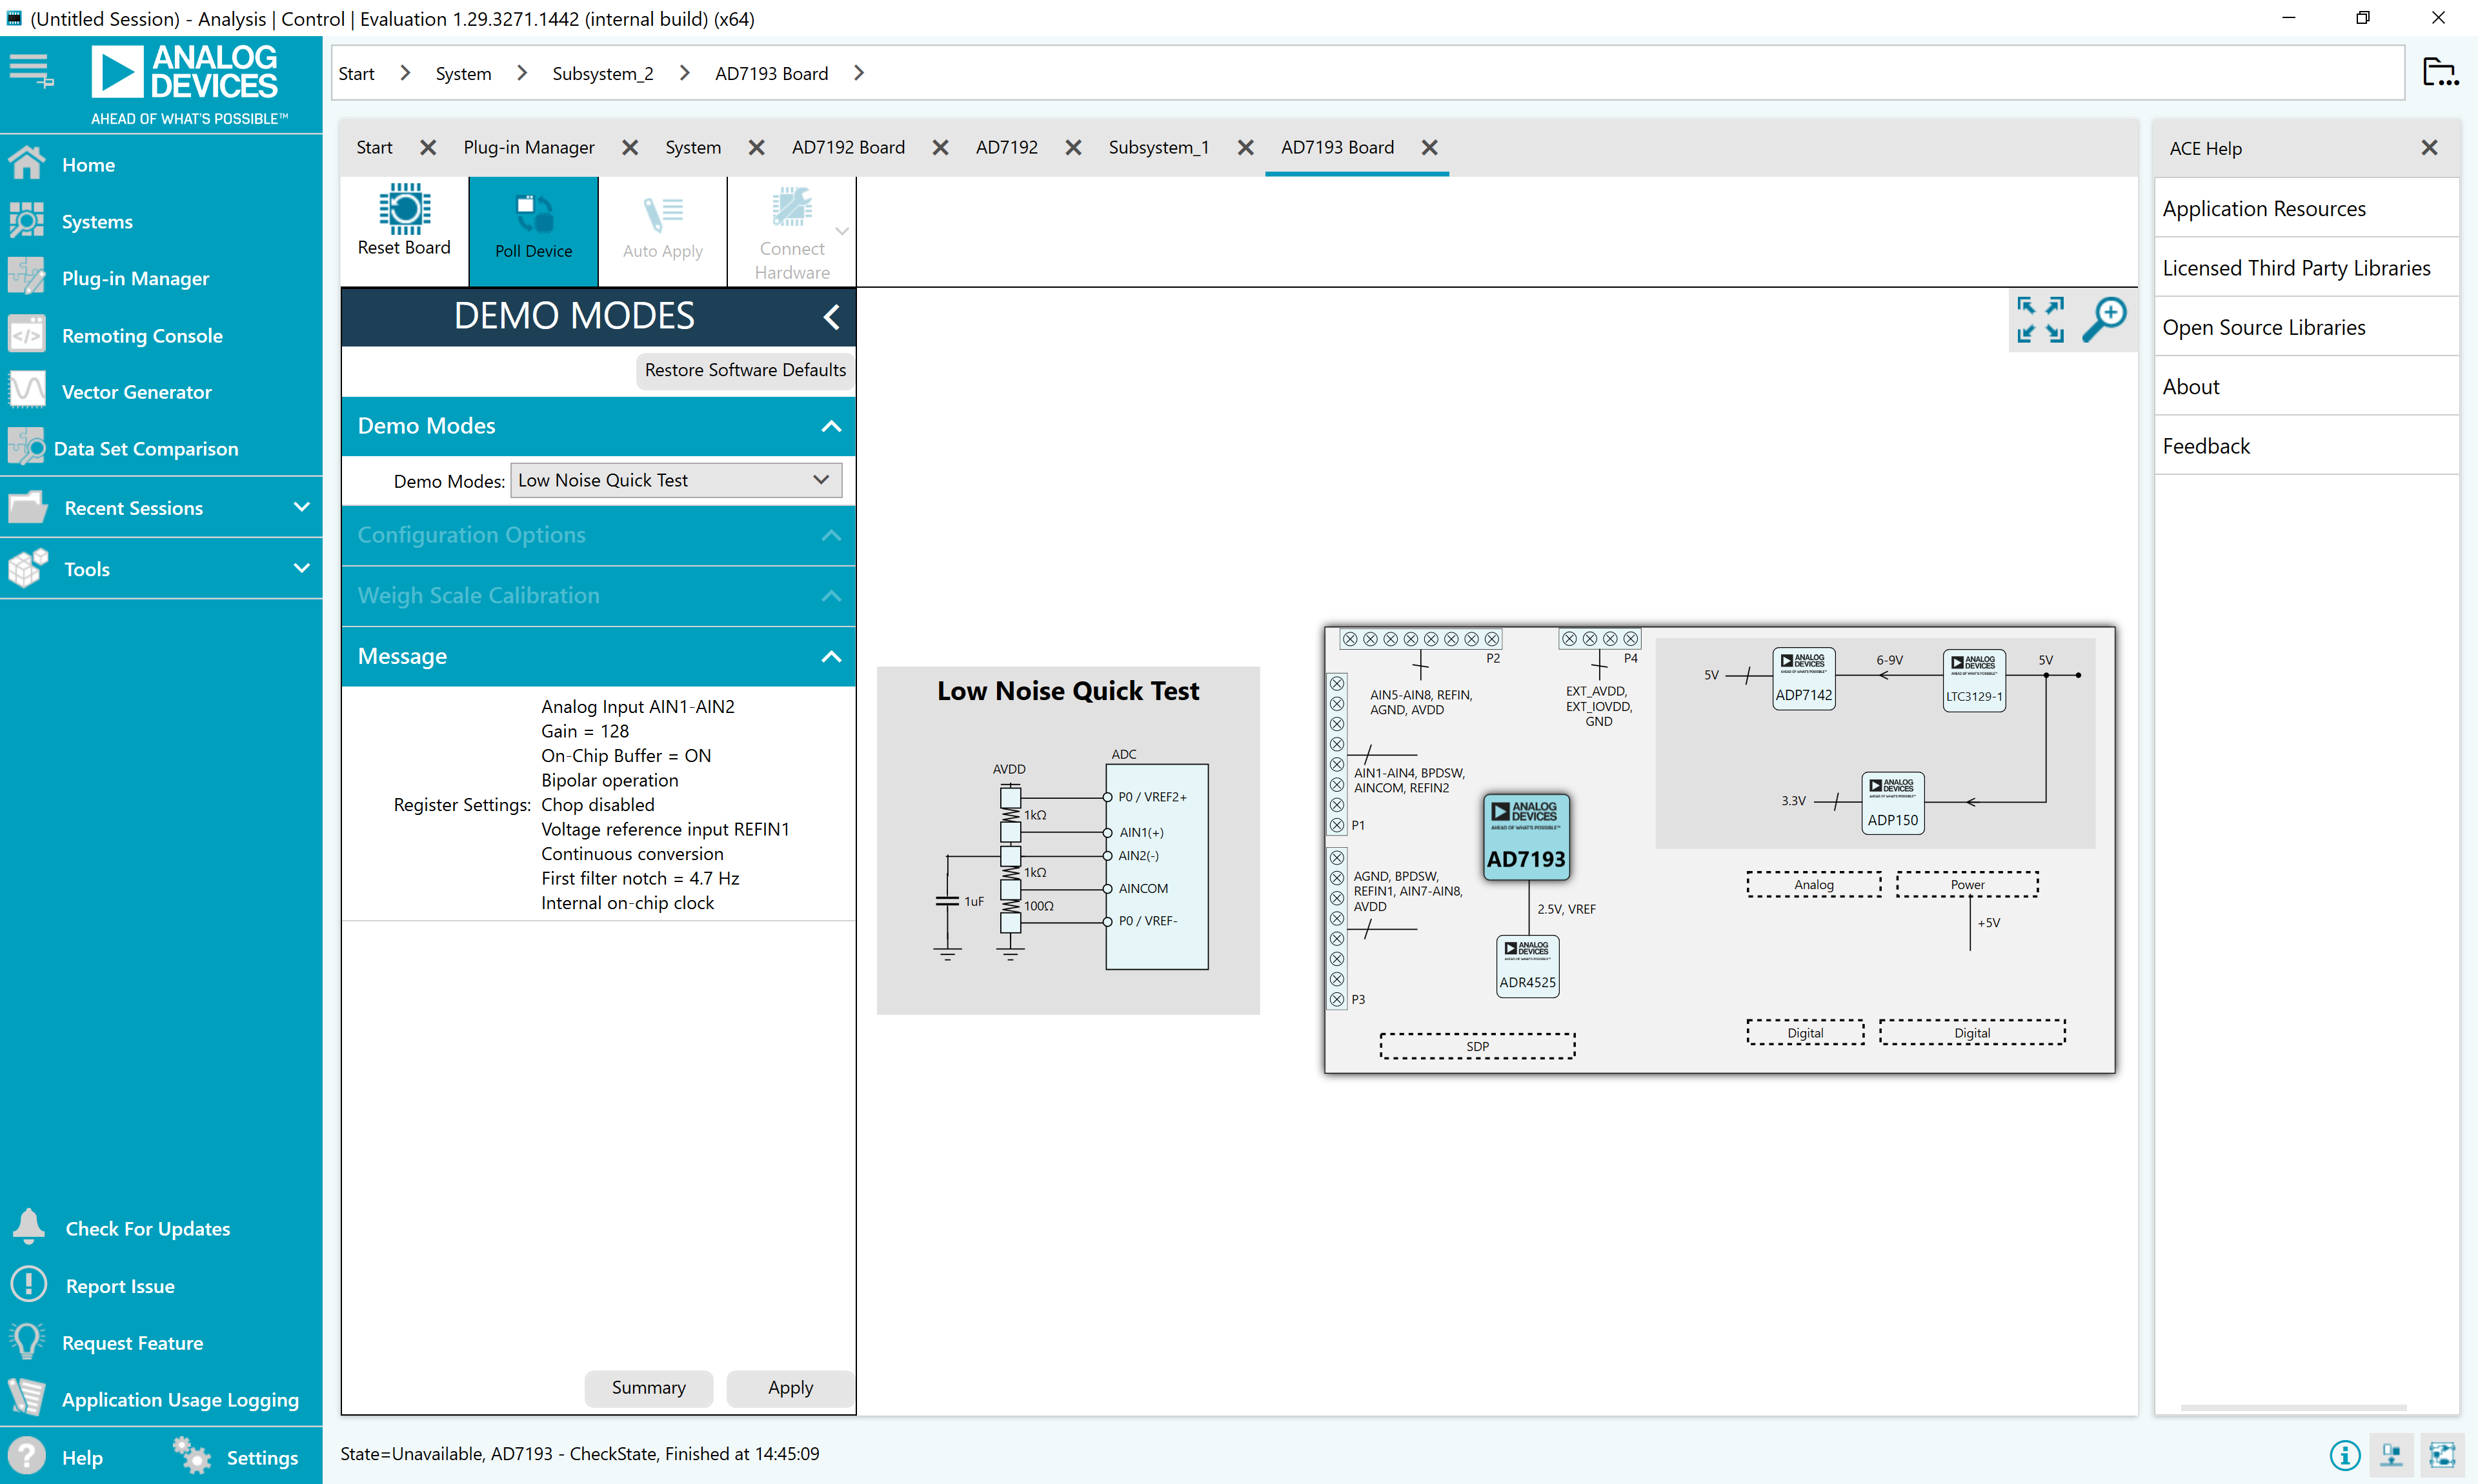Collapse the DEMO MODES side panel

(x=831, y=317)
